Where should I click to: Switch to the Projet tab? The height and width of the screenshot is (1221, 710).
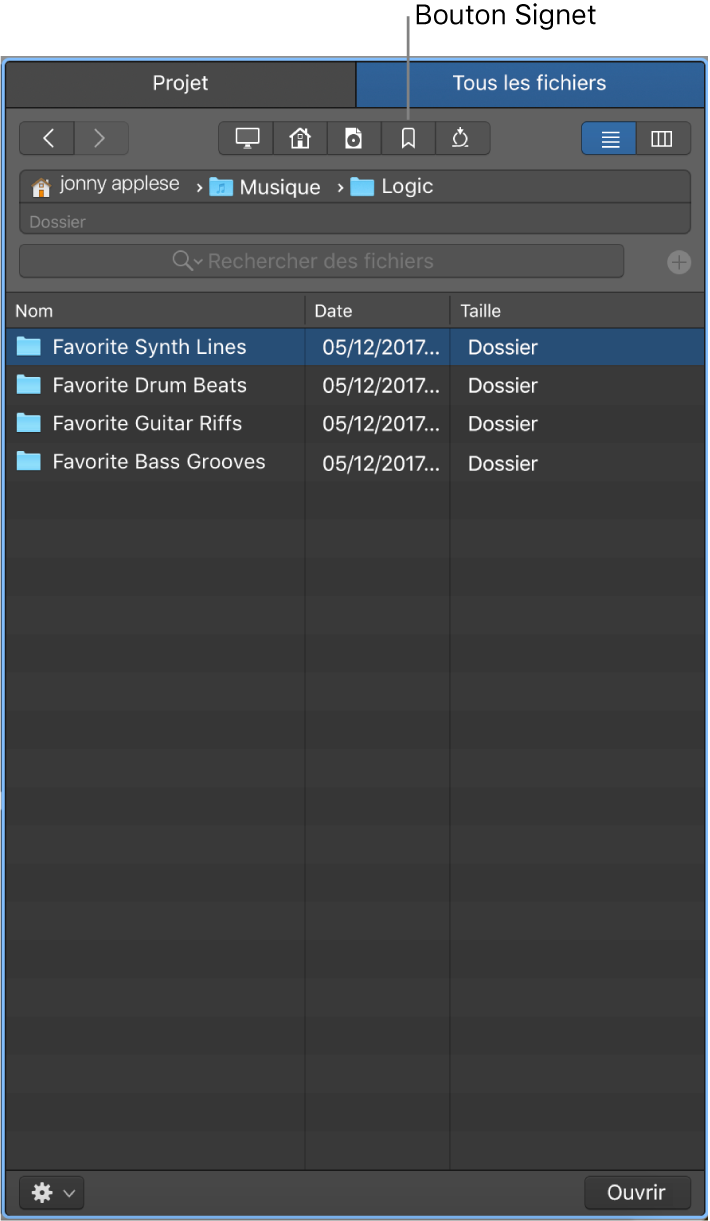click(x=180, y=83)
